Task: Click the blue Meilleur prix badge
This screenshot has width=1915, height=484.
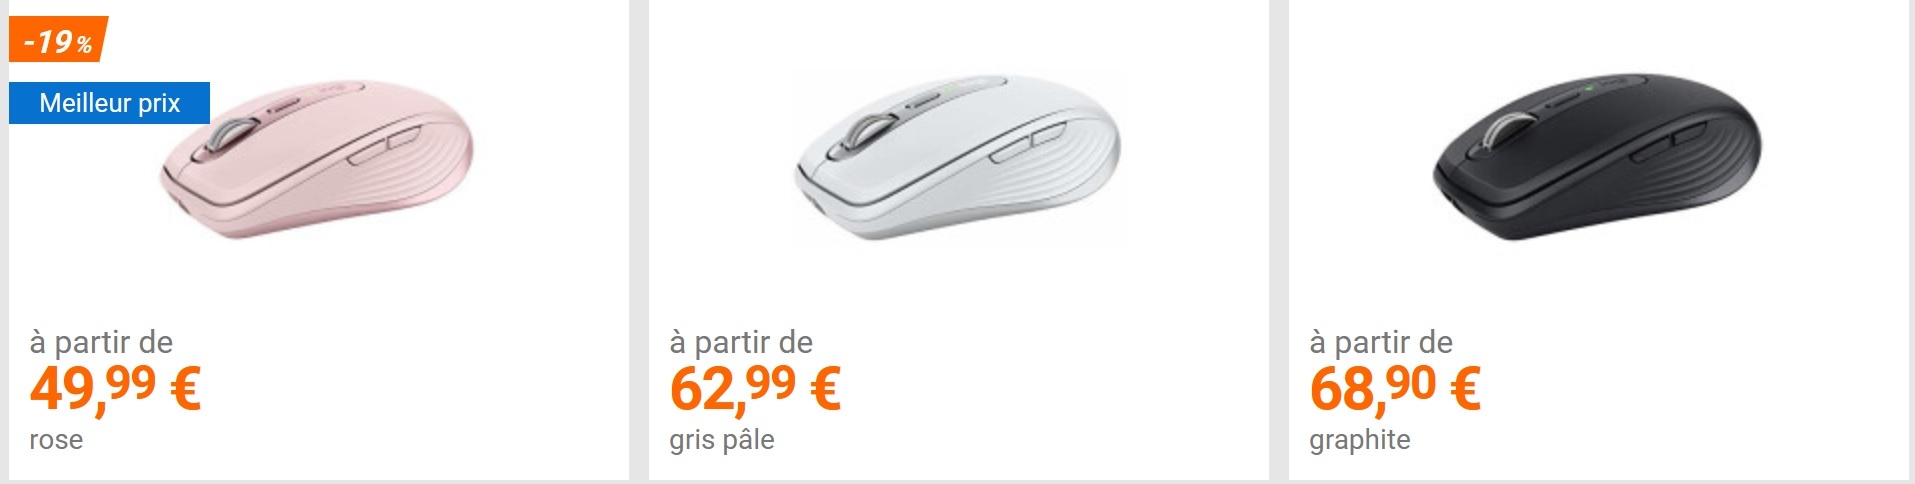Action: [x=109, y=103]
